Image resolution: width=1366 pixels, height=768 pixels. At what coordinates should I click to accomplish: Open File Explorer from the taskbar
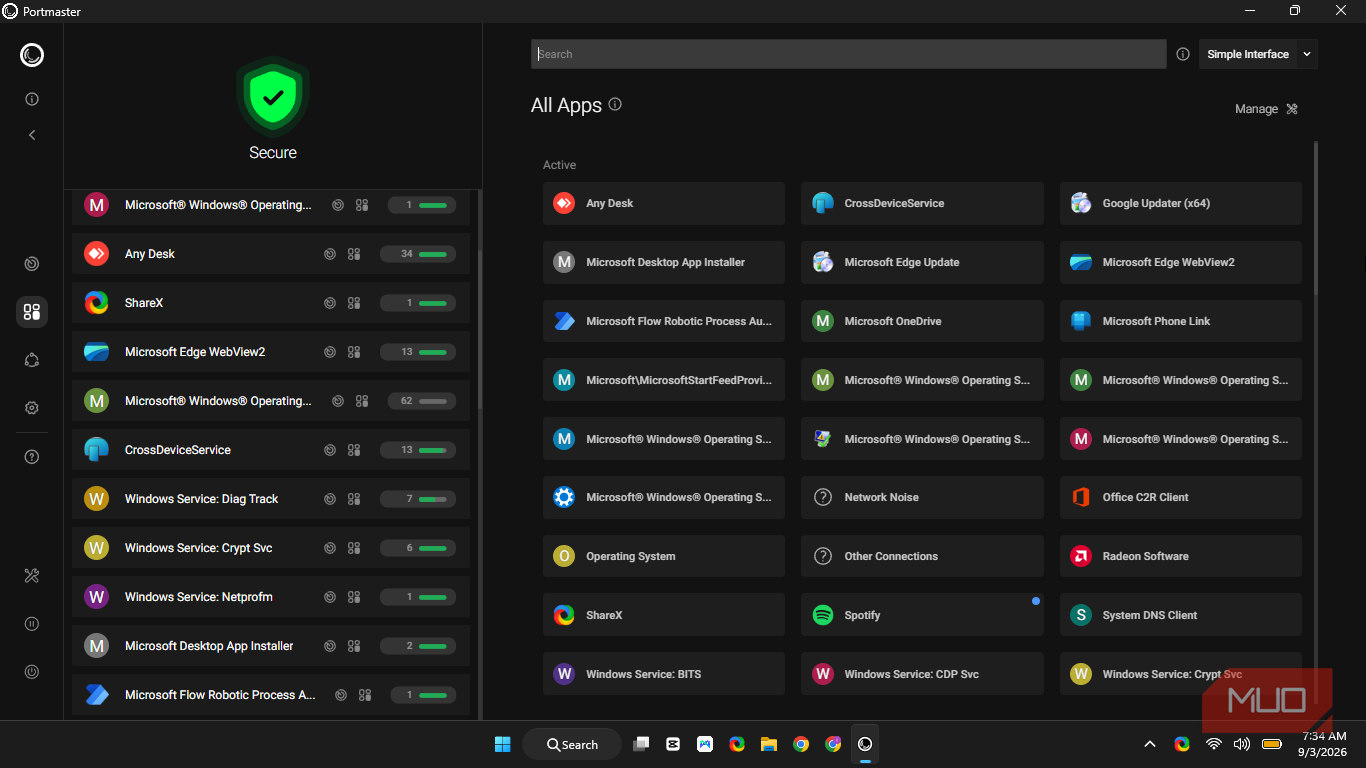[x=769, y=744]
